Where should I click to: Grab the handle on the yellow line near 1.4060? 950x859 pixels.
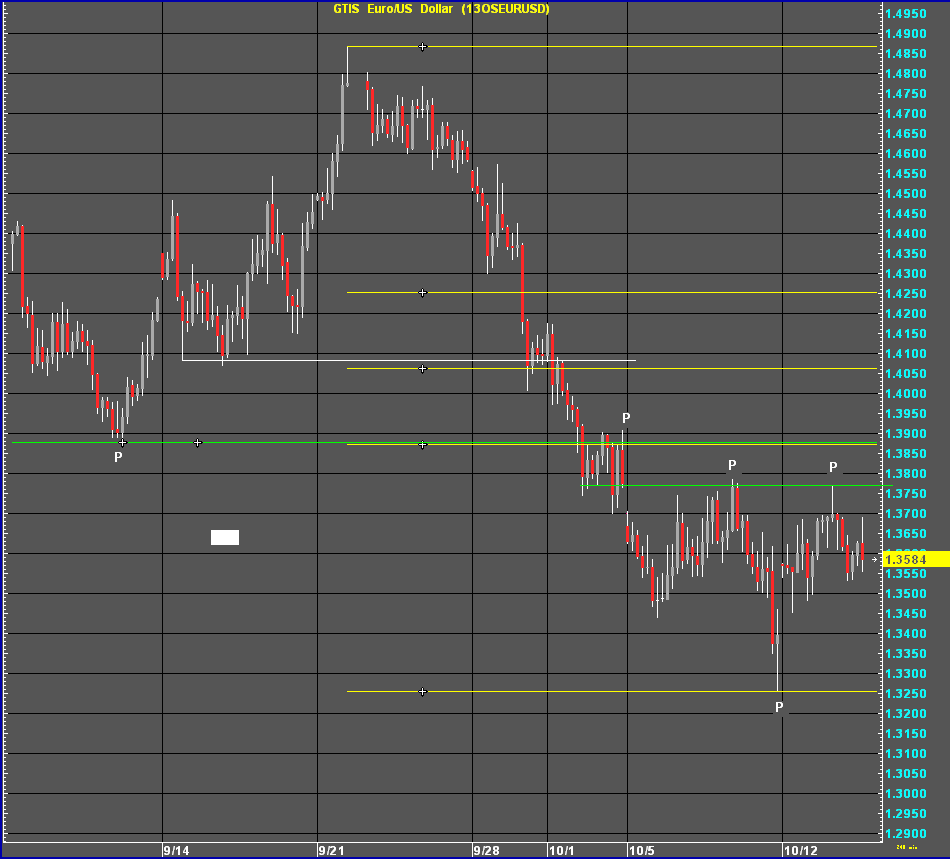pyautogui.click(x=423, y=369)
